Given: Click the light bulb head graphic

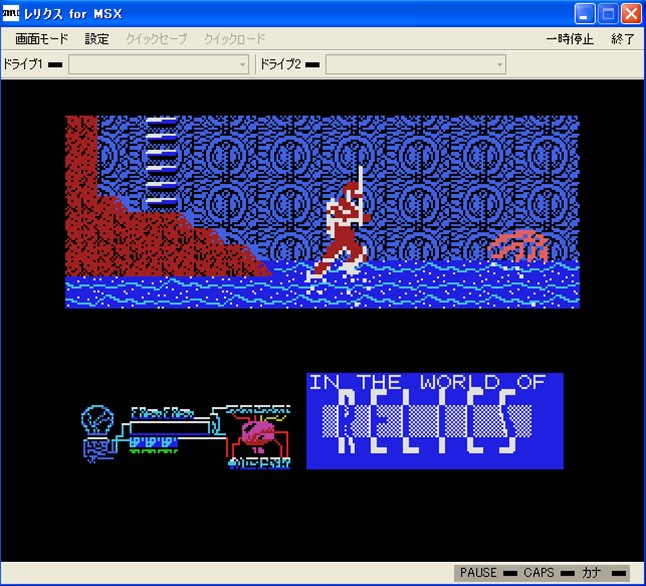Looking at the screenshot, I should [97, 420].
